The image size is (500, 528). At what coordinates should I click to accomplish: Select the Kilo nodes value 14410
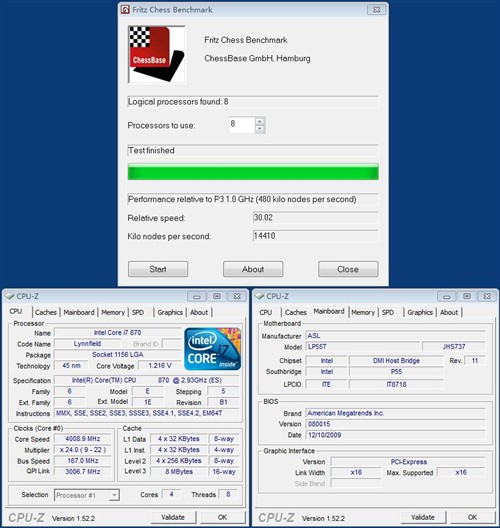(315, 236)
